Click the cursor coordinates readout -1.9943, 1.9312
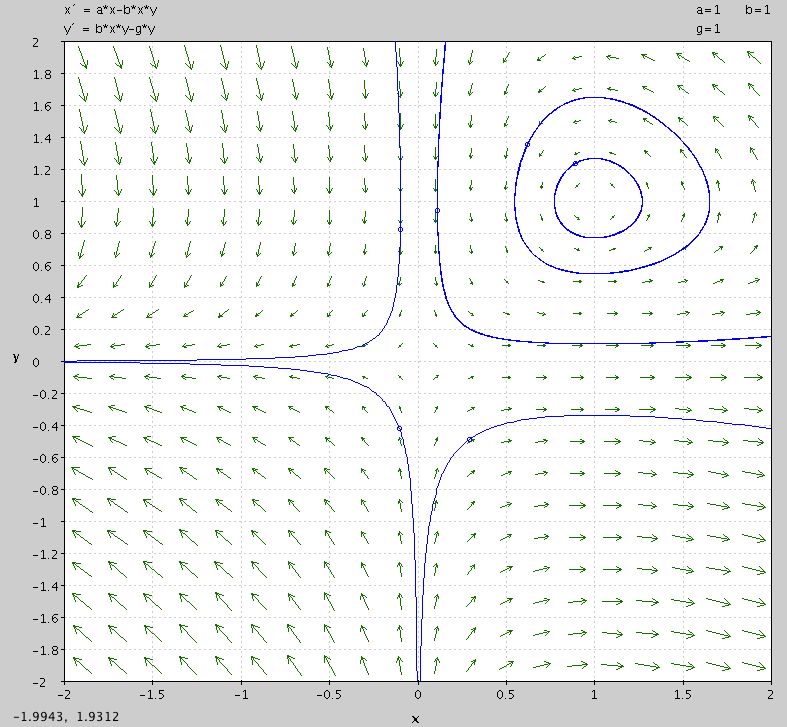 point(66,716)
